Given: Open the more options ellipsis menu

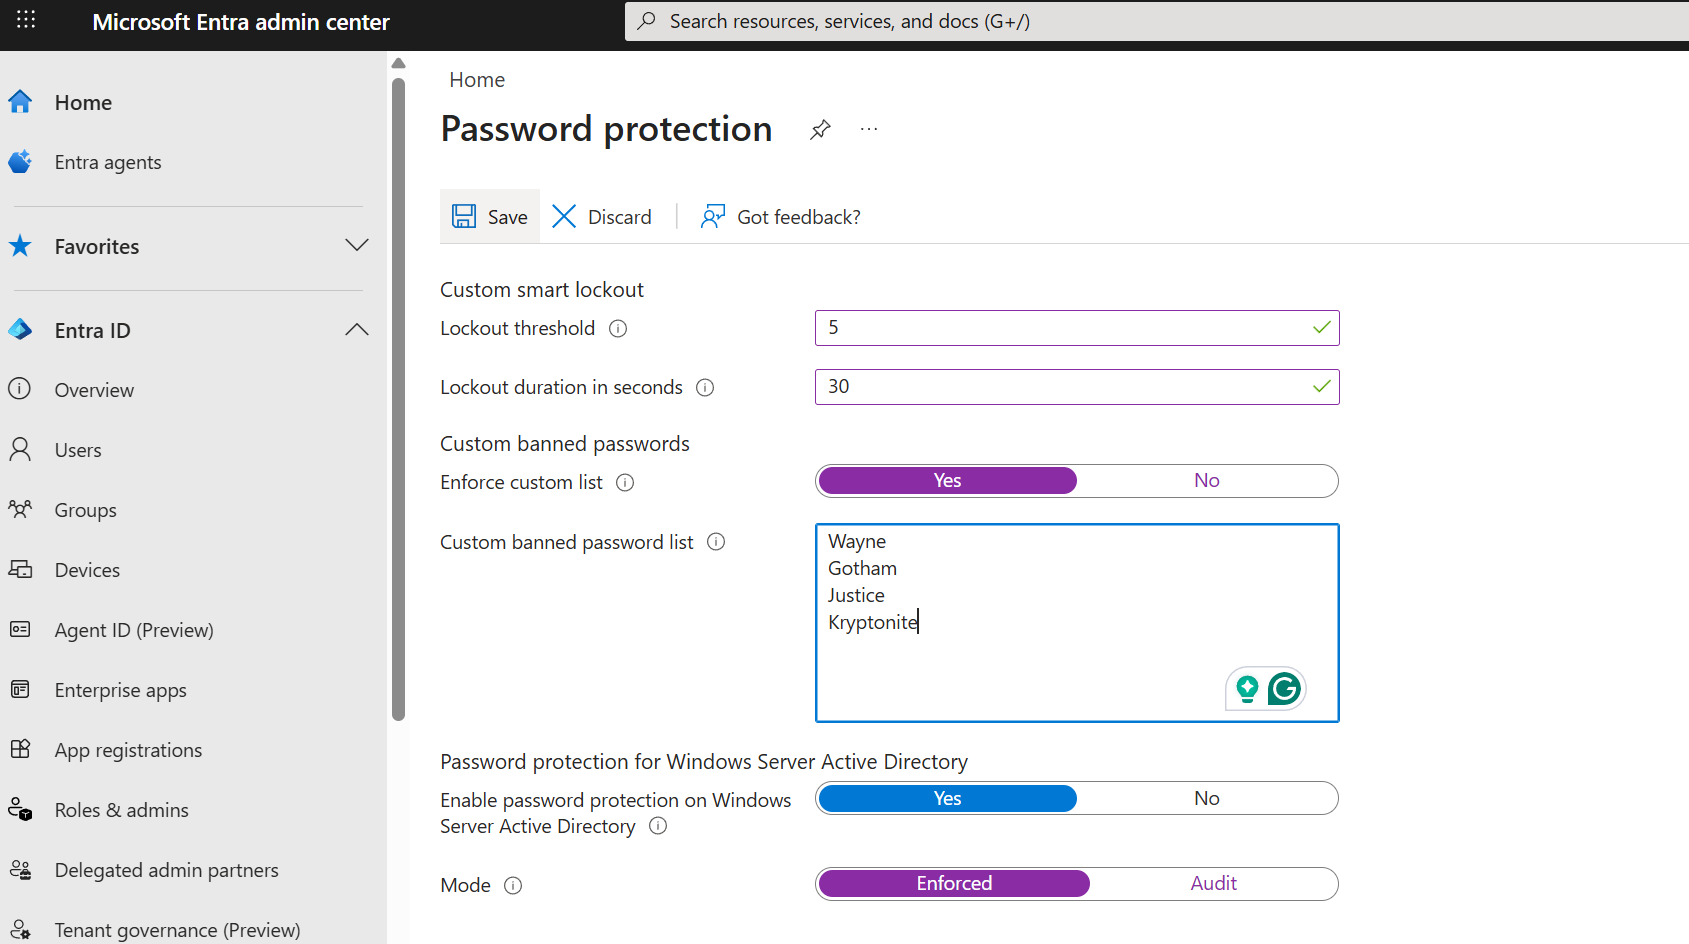Looking at the screenshot, I should point(869,130).
